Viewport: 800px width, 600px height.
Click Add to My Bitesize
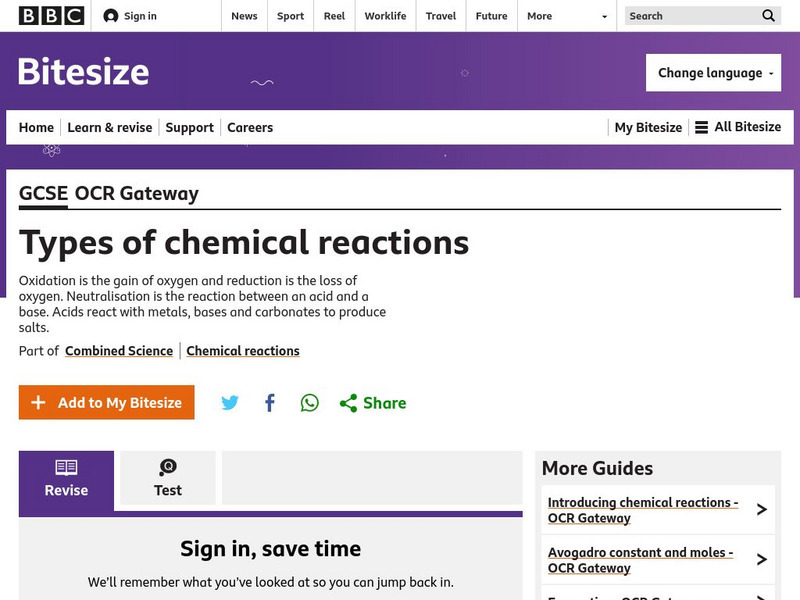click(106, 402)
